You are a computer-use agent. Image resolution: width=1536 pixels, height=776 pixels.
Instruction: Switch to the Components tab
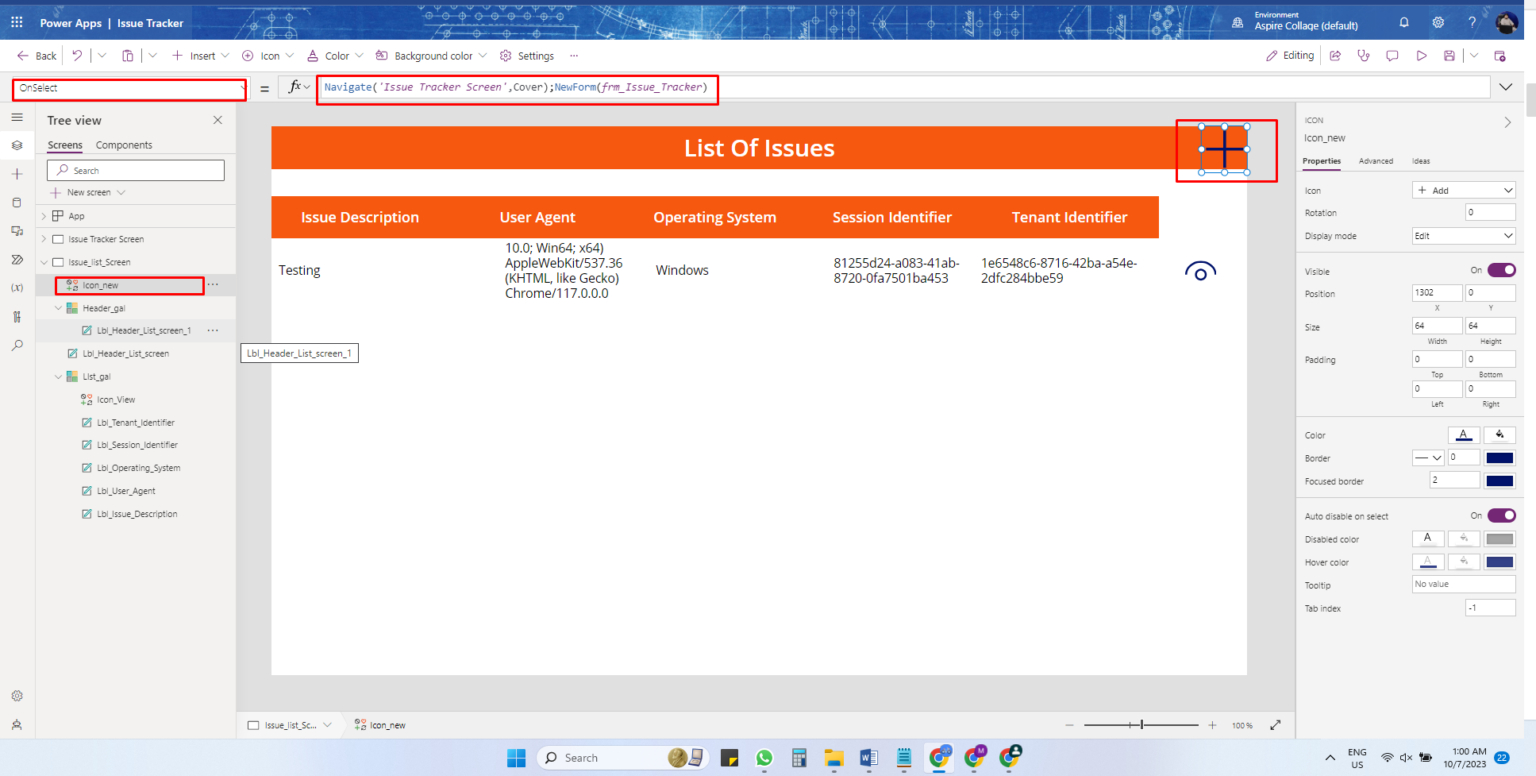pyautogui.click(x=124, y=145)
